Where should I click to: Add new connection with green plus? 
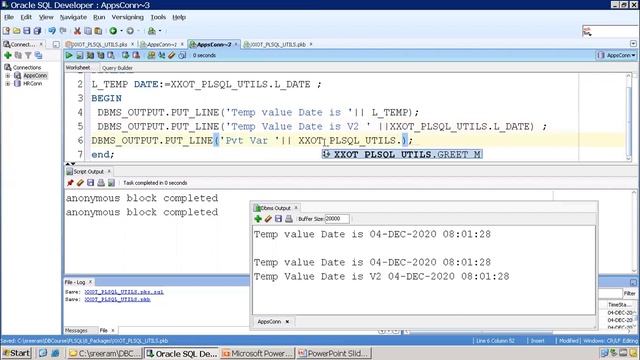[x=7, y=55]
